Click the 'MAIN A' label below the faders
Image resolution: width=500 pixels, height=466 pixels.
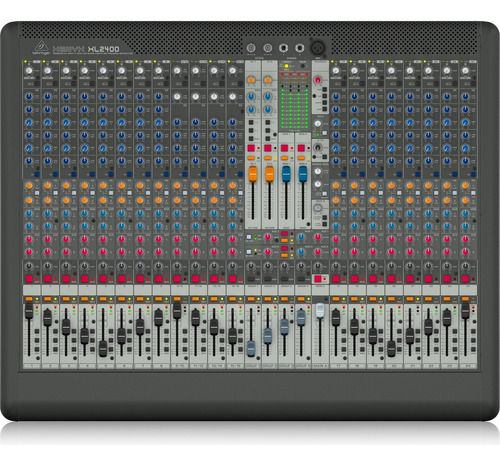coord(320,366)
